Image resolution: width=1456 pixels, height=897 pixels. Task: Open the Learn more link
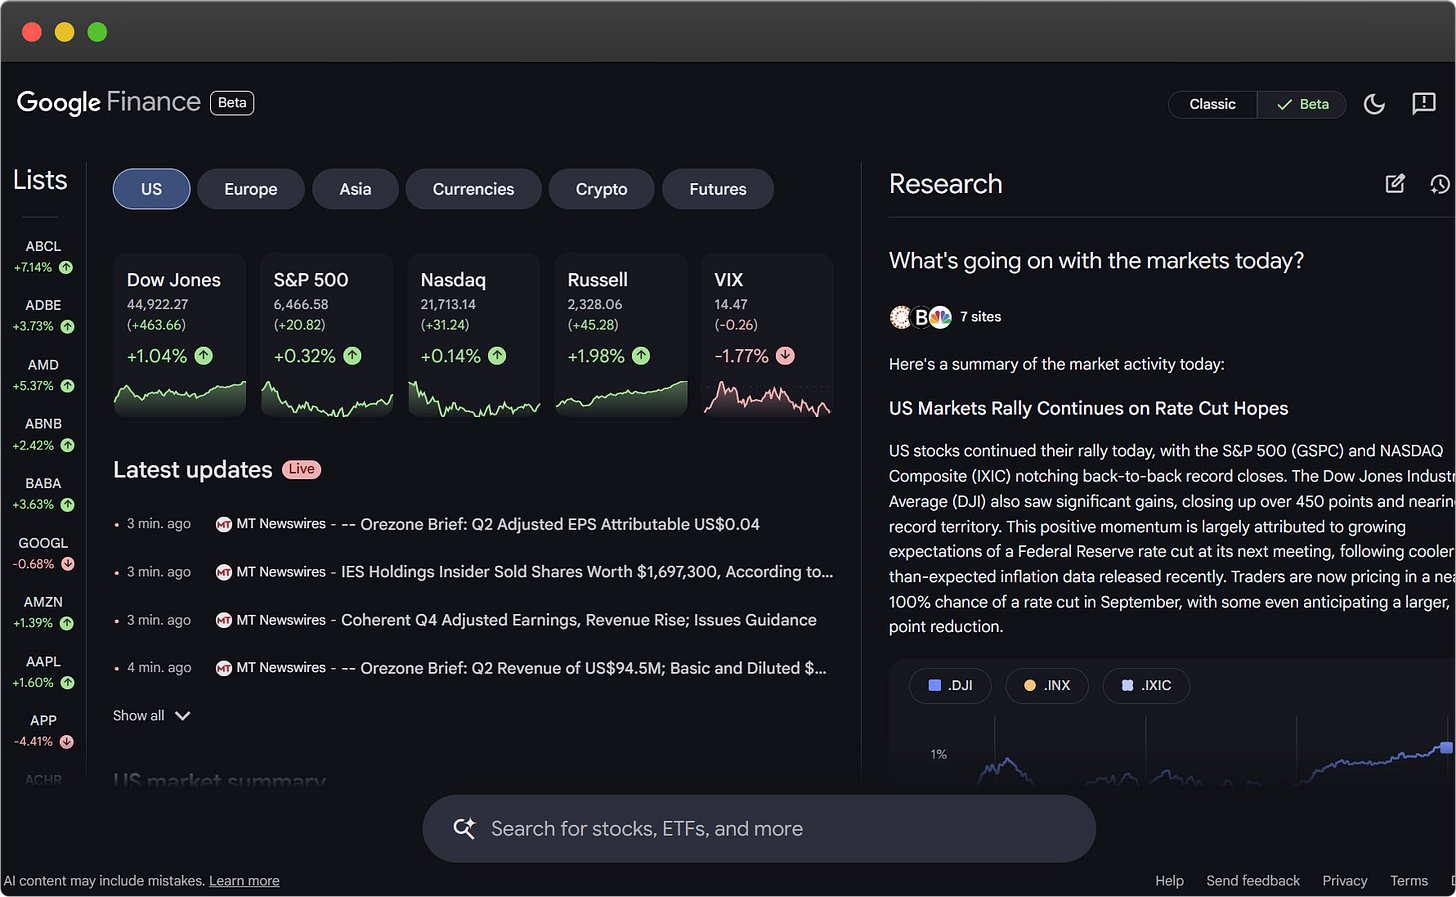pyautogui.click(x=244, y=881)
